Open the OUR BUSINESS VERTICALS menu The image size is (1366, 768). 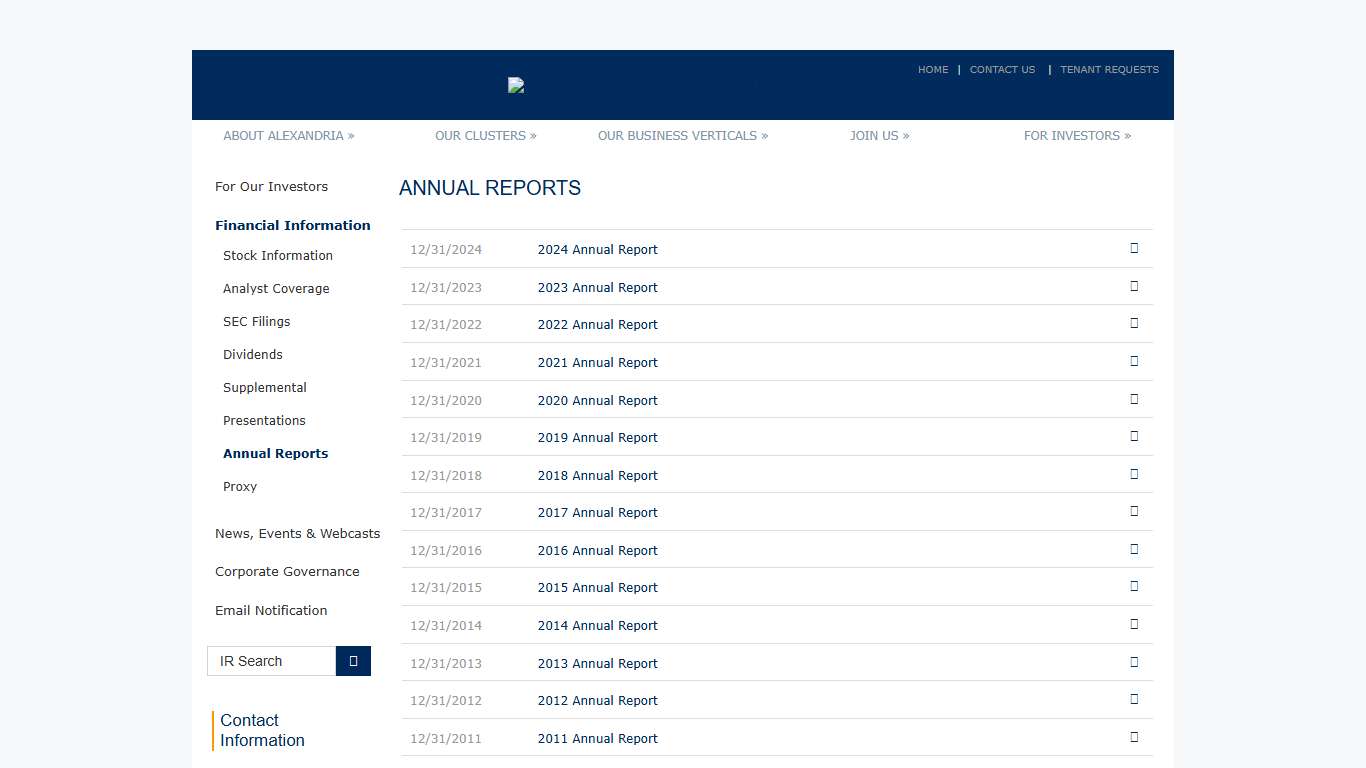point(682,135)
